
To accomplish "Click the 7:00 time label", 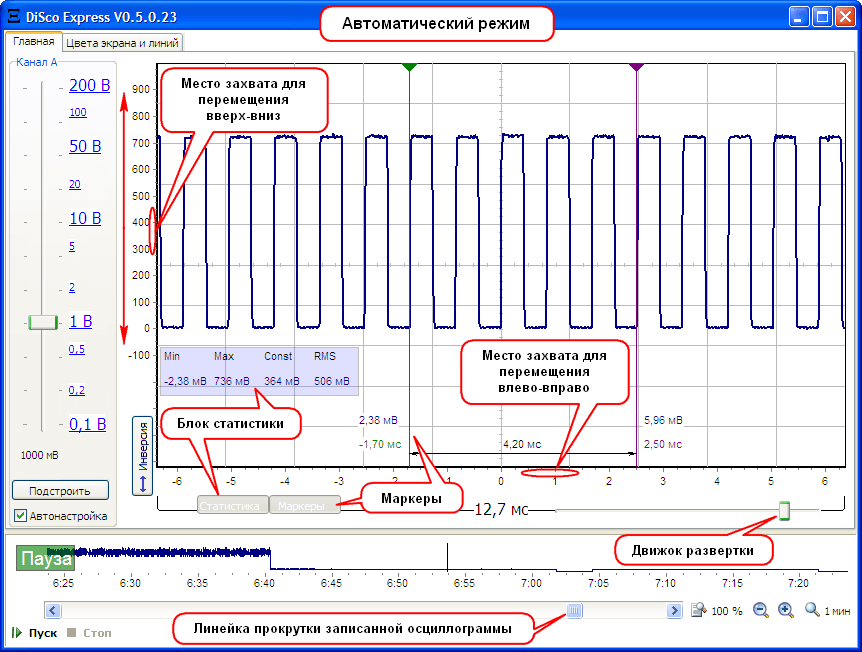I will pos(531,583).
